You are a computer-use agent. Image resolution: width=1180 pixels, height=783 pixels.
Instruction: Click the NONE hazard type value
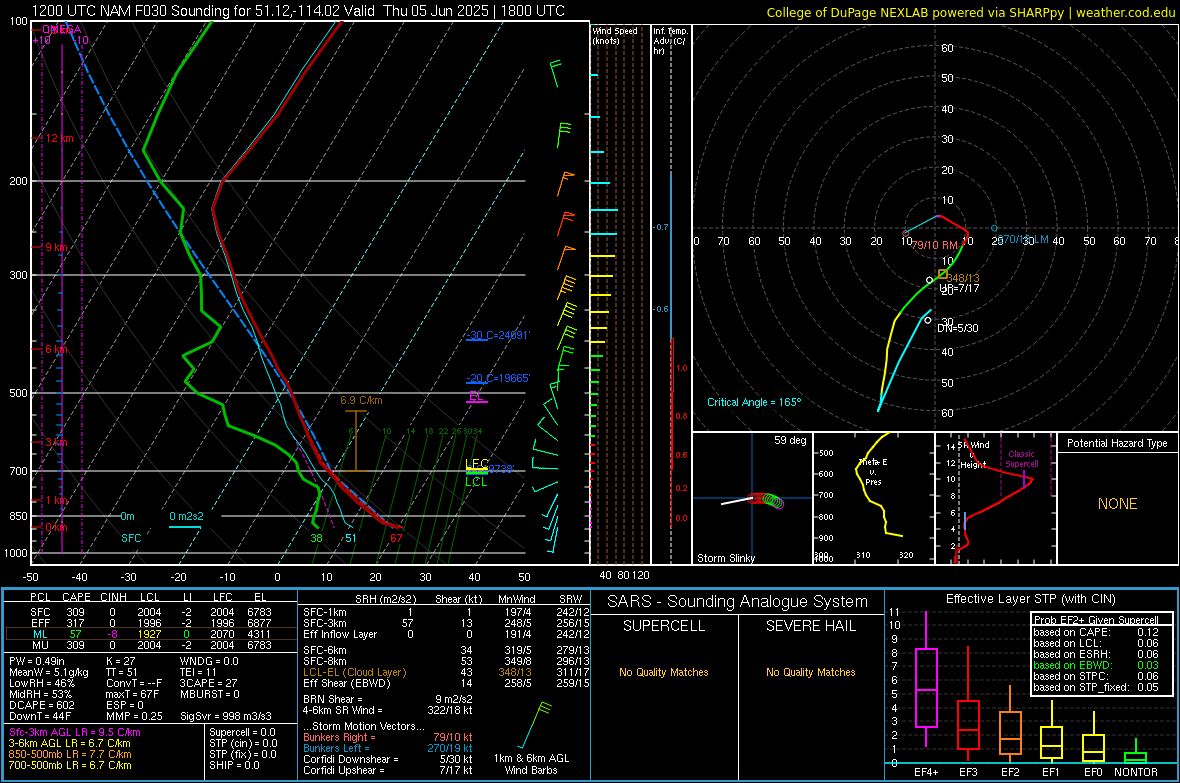(1117, 504)
